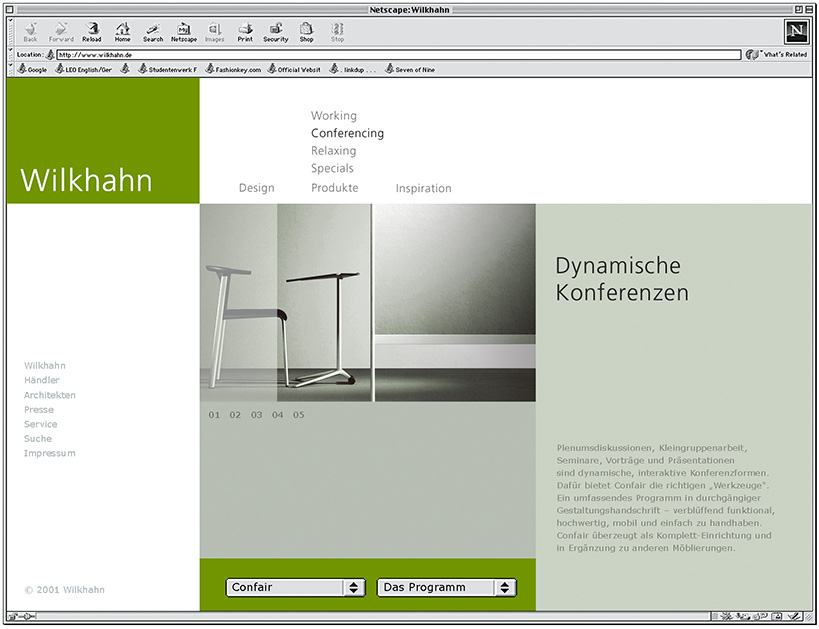
Task: Open the Security info button
Action: [276, 32]
